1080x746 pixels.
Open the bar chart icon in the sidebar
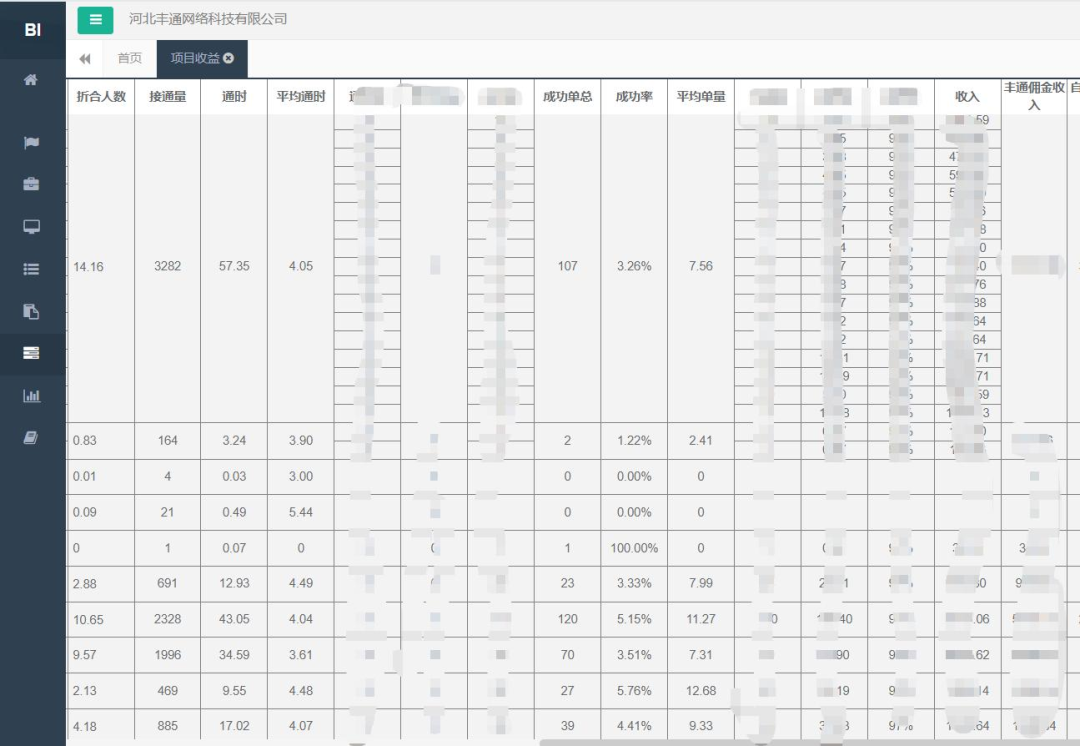[31, 395]
